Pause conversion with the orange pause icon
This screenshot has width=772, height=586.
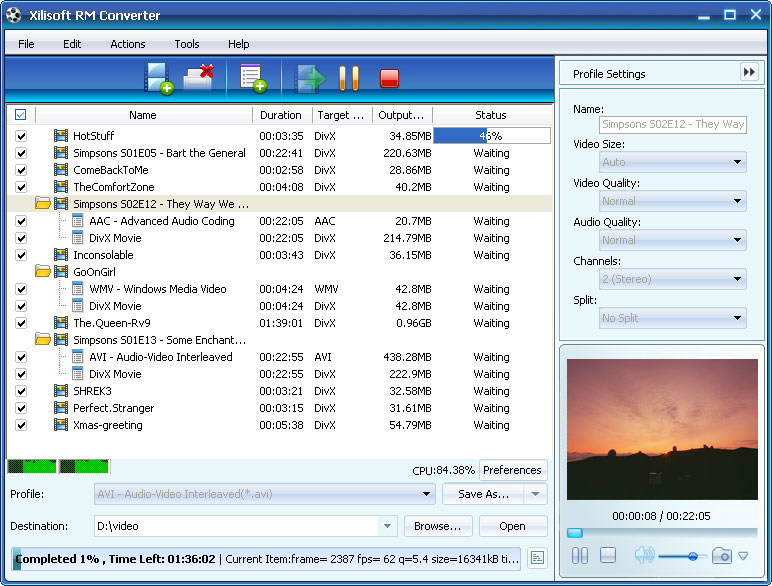(349, 78)
